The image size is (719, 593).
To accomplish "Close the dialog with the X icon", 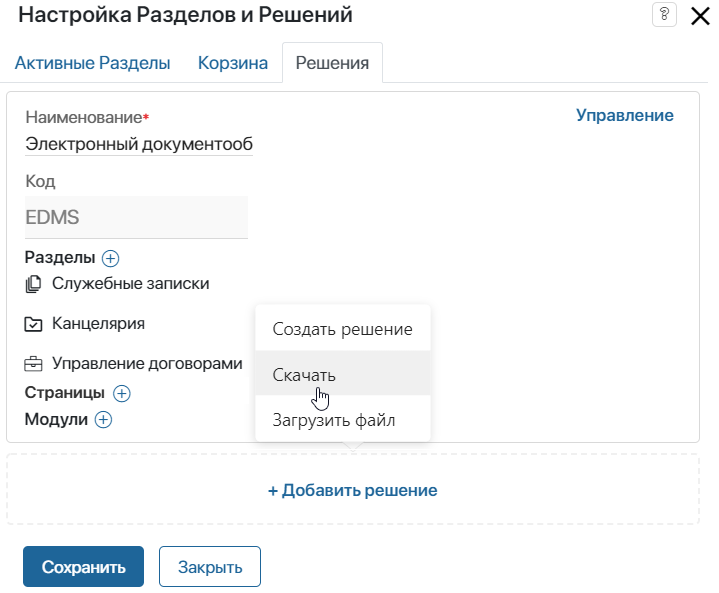I will [700, 17].
